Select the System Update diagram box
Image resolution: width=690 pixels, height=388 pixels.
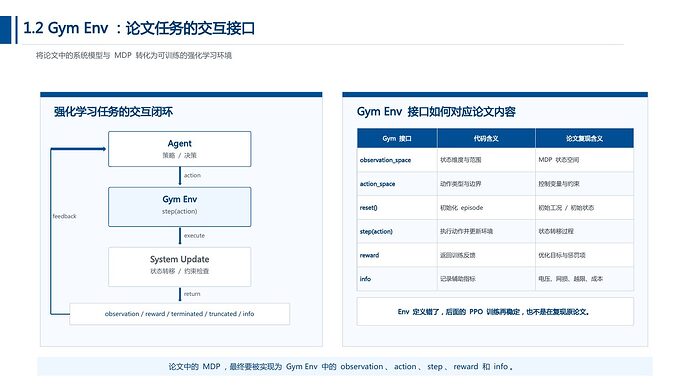[180, 267]
